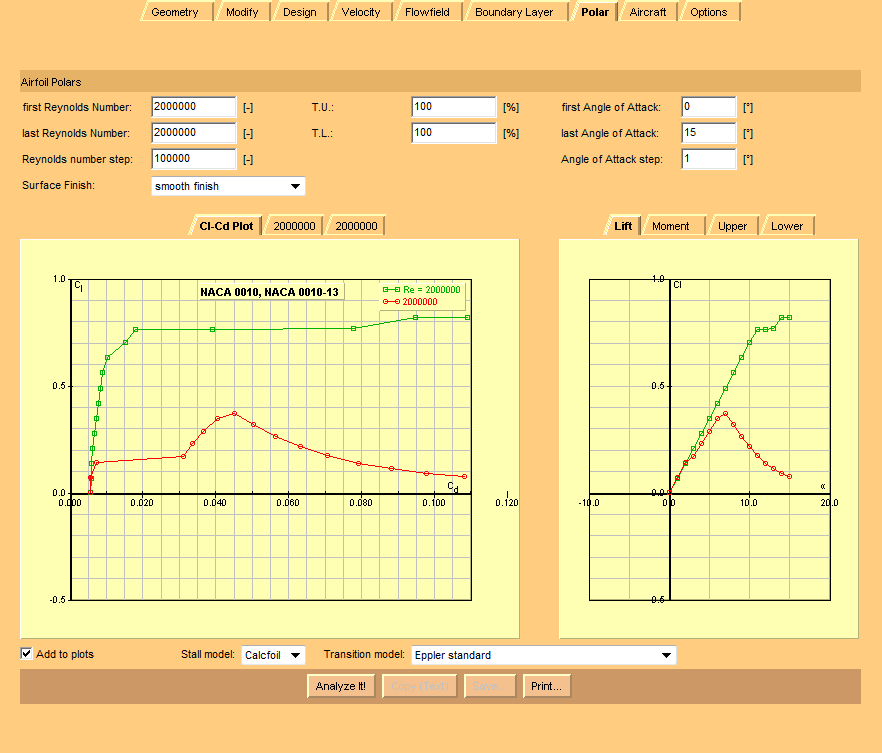Go to the Aircraft tab

coord(647,12)
